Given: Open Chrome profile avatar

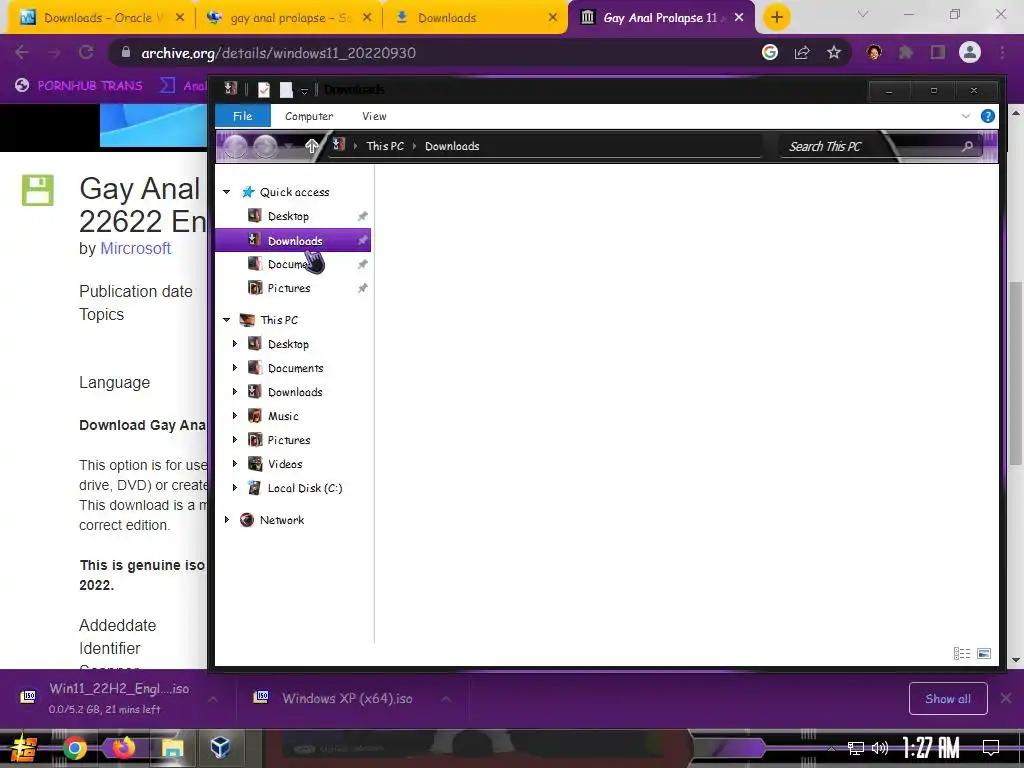Looking at the screenshot, I should point(970,52).
